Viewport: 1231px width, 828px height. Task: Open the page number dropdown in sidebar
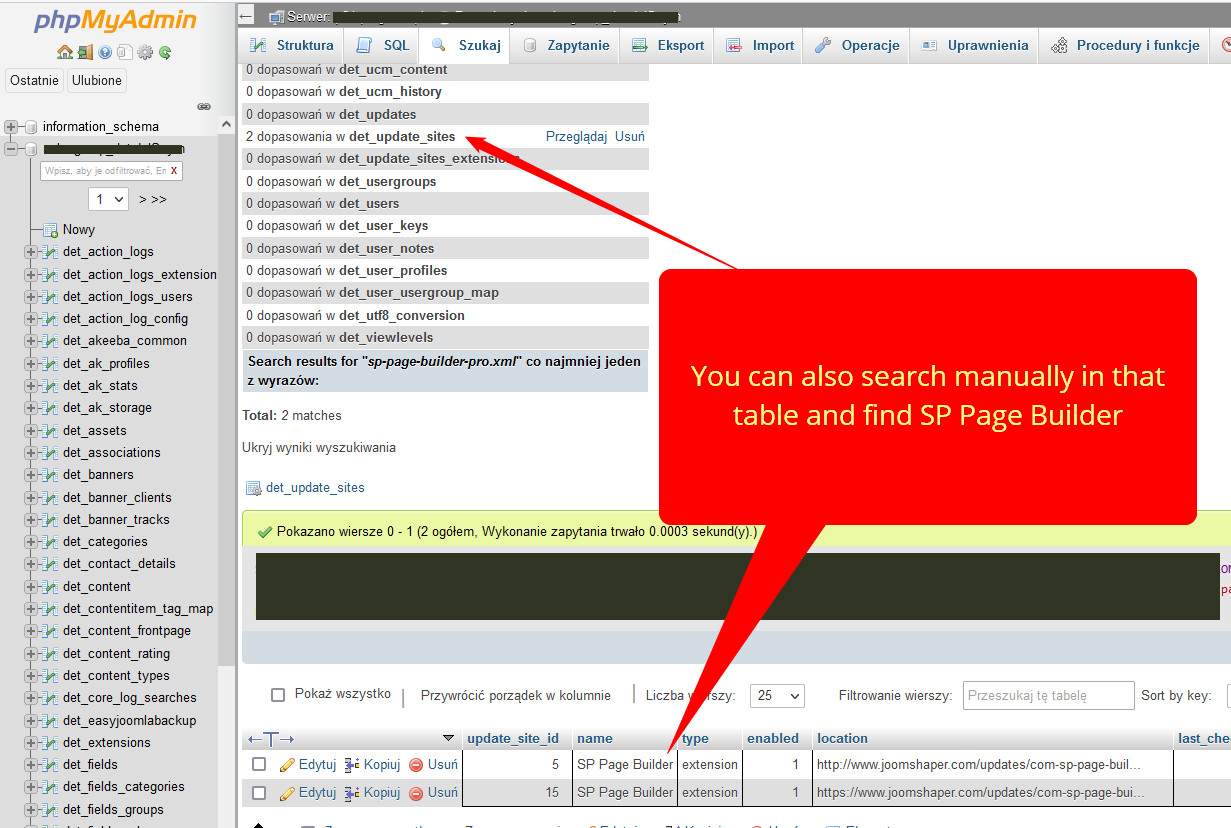[x=108, y=199]
